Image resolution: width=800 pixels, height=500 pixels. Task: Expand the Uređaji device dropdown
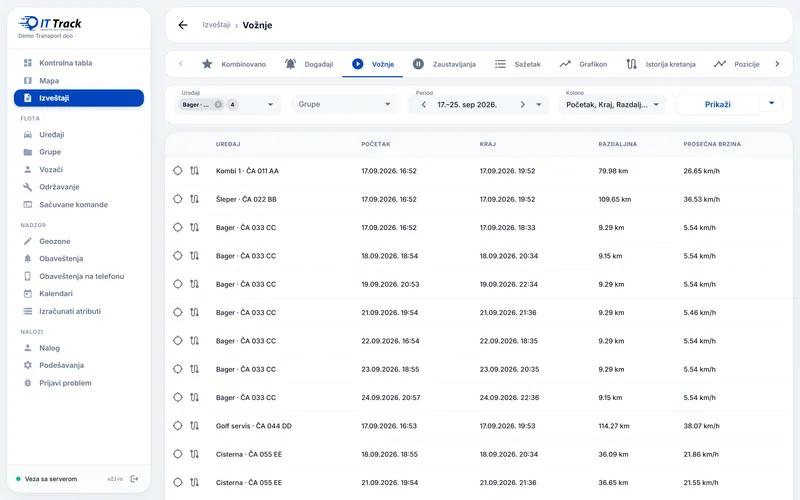[x=270, y=105]
